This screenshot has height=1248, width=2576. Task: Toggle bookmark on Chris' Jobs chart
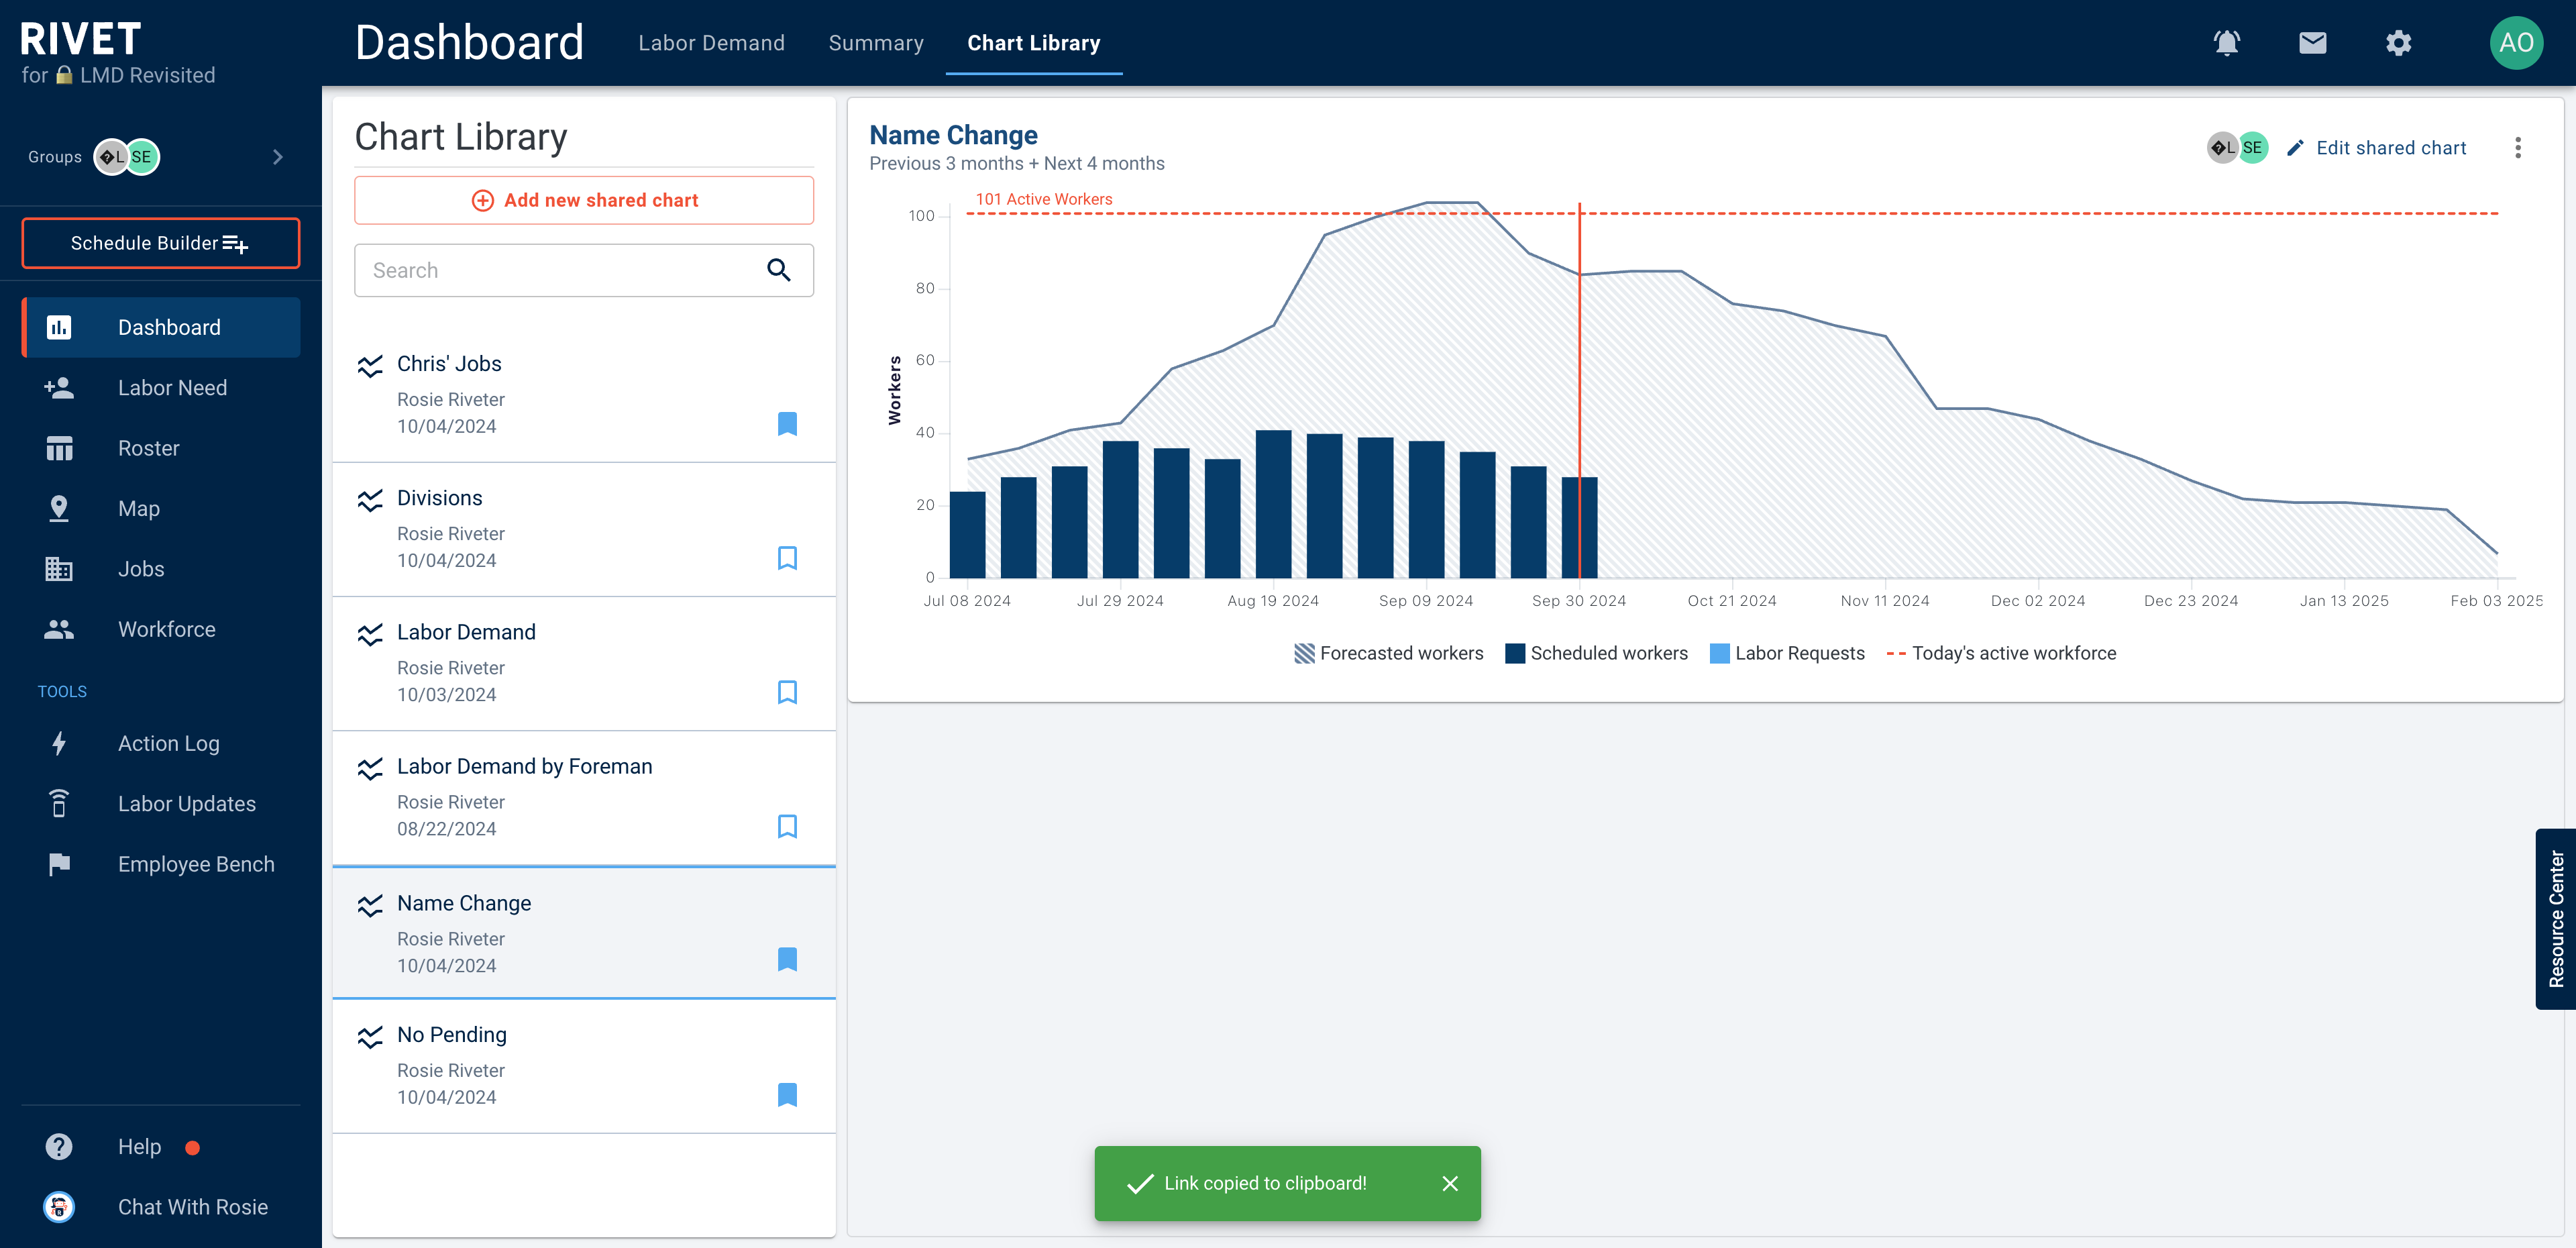point(787,424)
